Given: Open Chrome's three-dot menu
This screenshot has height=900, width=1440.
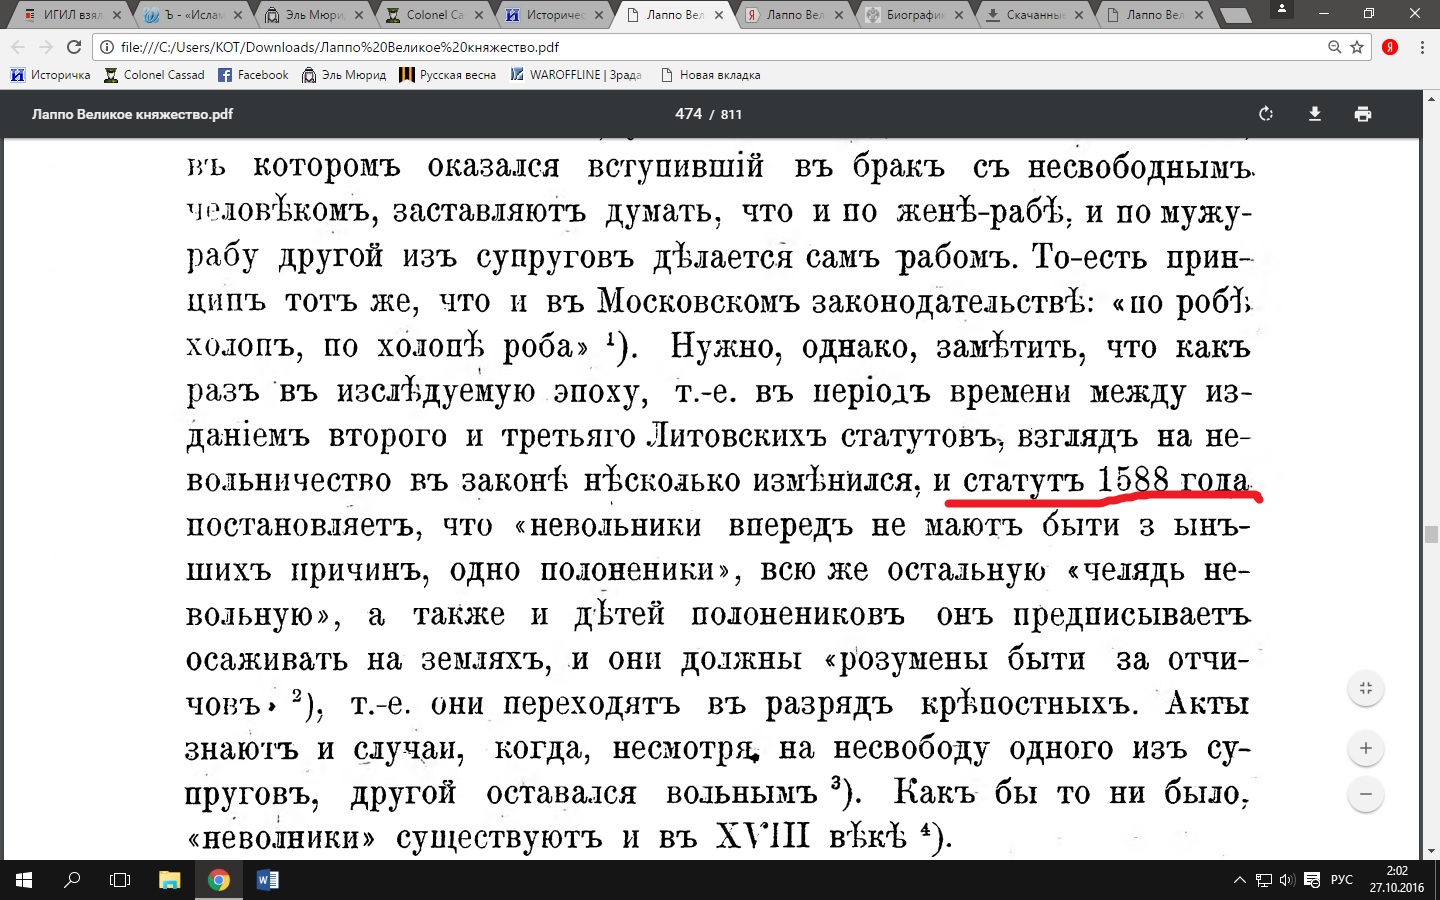Looking at the screenshot, I should tap(1422, 47).
